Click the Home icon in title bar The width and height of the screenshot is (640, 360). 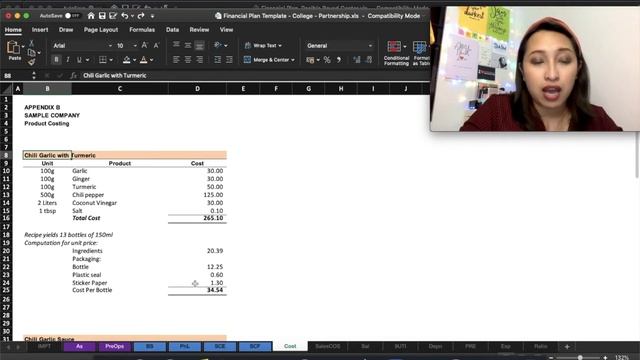click(91, 16)
